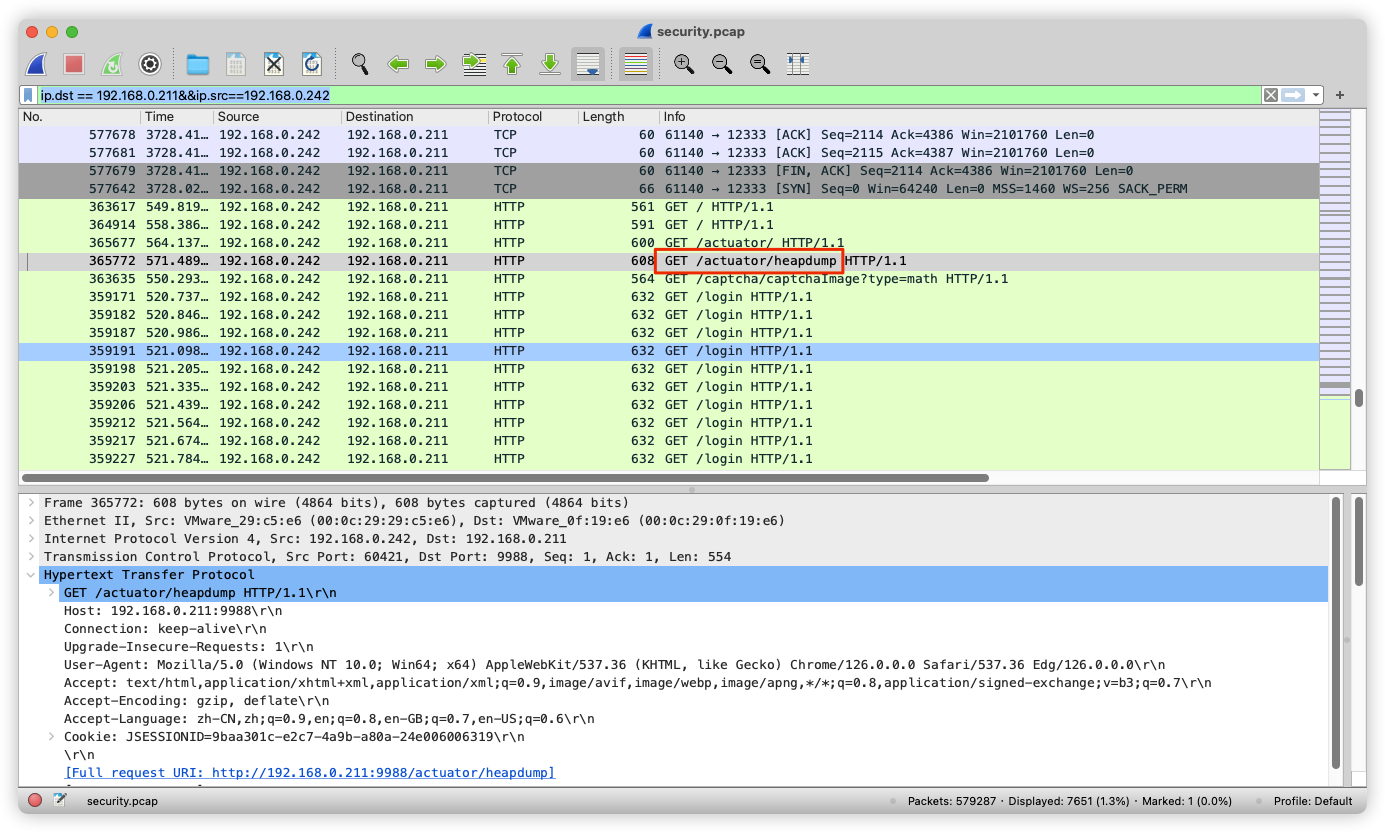Select packet 577642 SYN row

click(x=668, y=189)
